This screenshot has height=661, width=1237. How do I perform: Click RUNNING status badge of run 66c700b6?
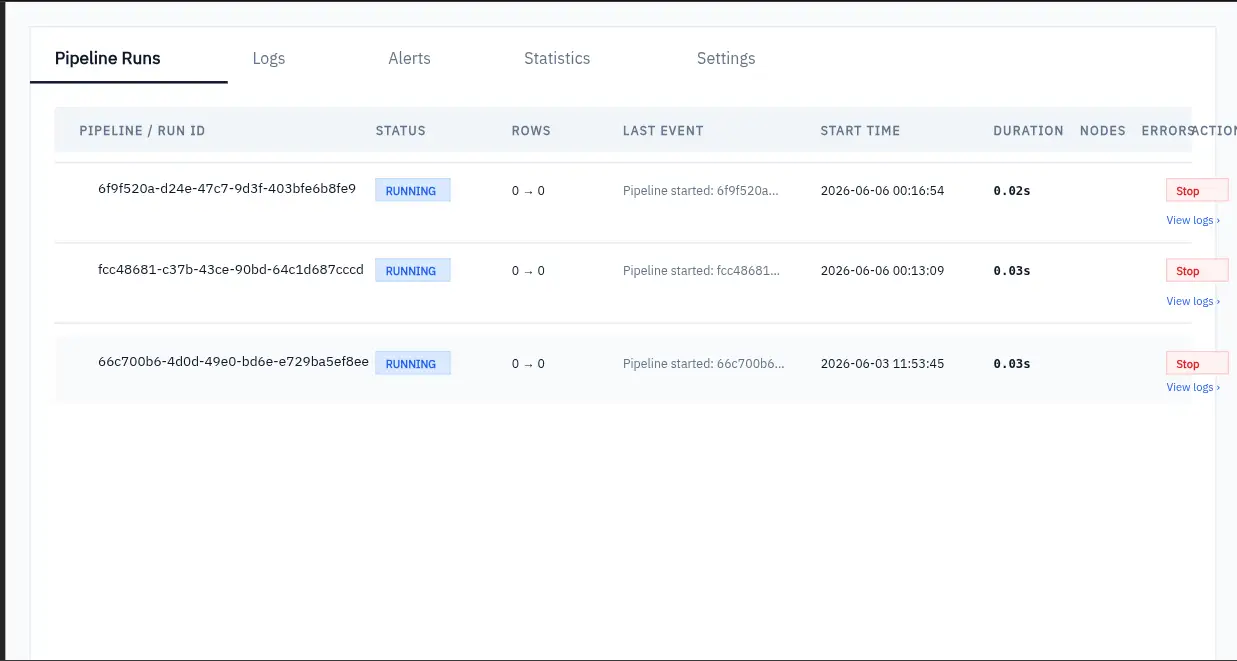pyautogui.click(x=412, y=364)
